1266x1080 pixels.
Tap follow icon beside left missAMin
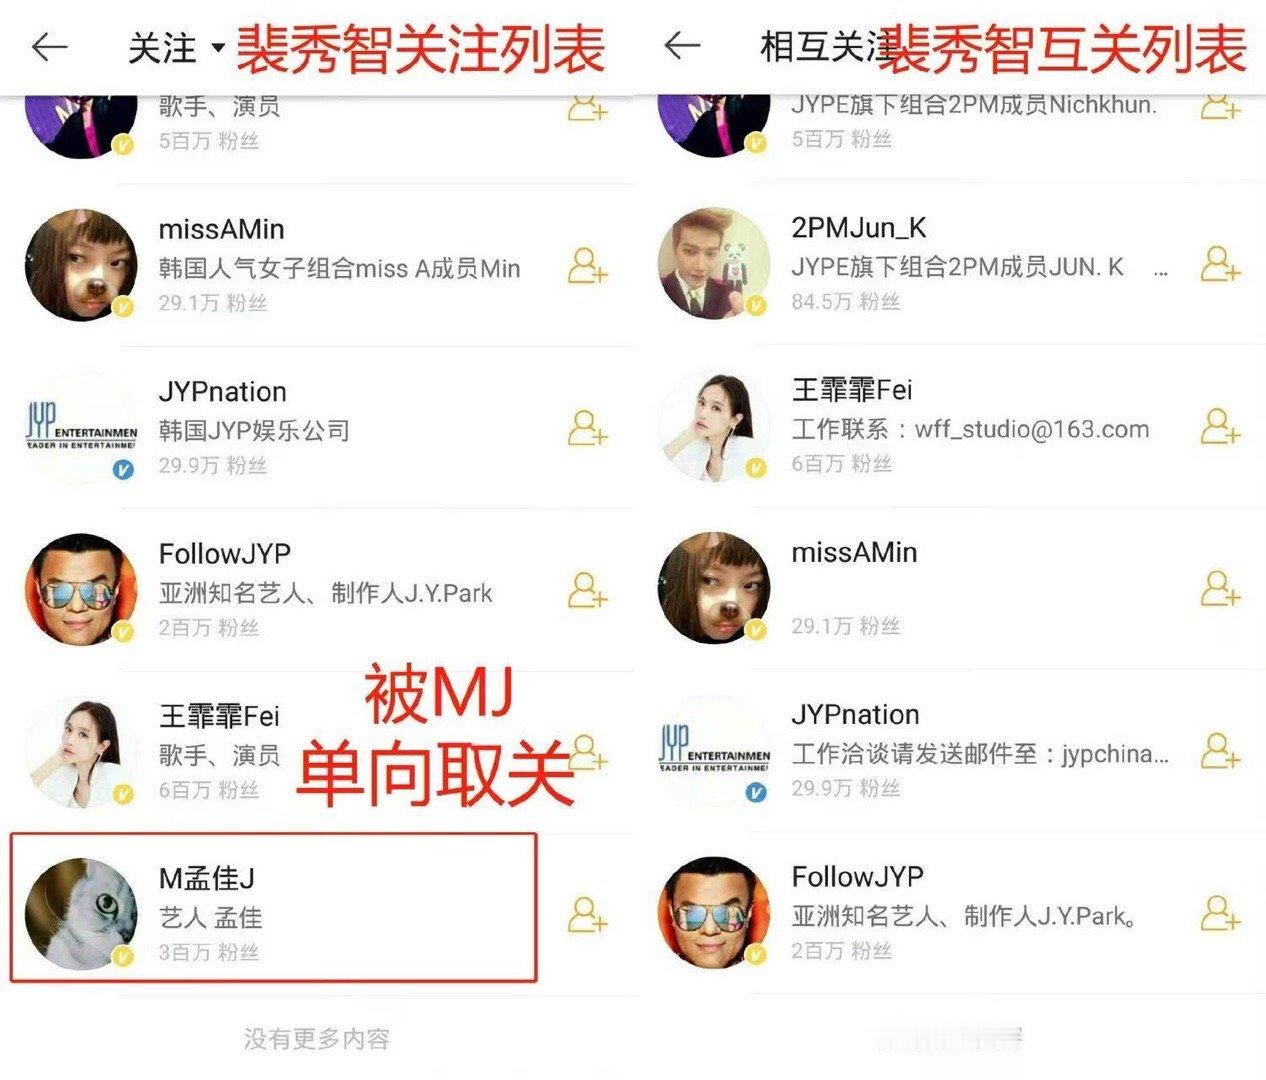pyautogui.click(x=587, y=266)
